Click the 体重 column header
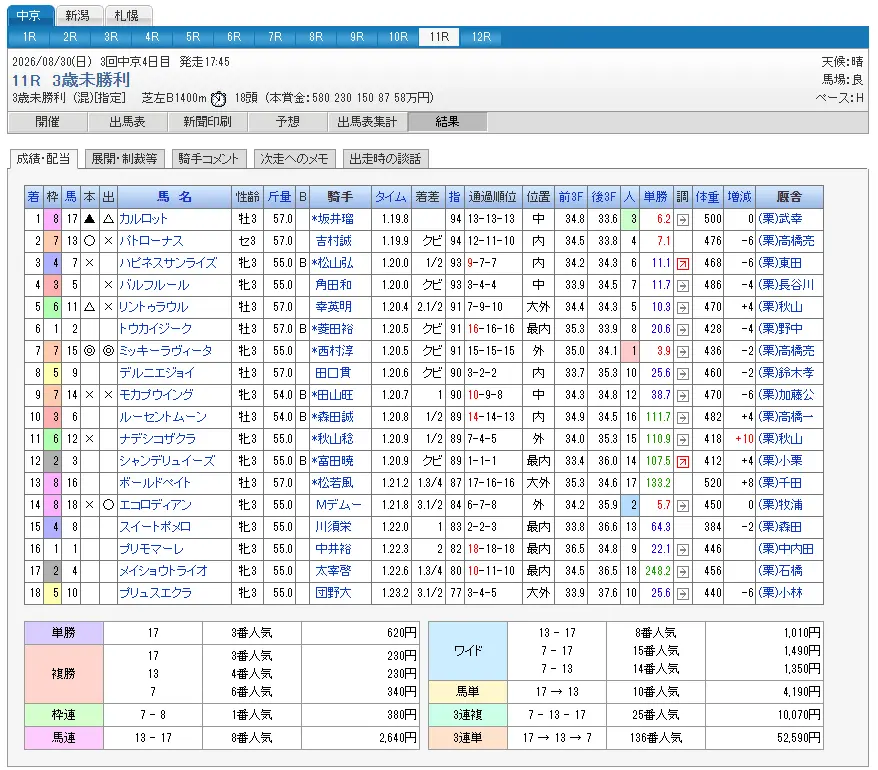This screenshot has width=878, height=770. pyautogui.click(x=707, y=197)
